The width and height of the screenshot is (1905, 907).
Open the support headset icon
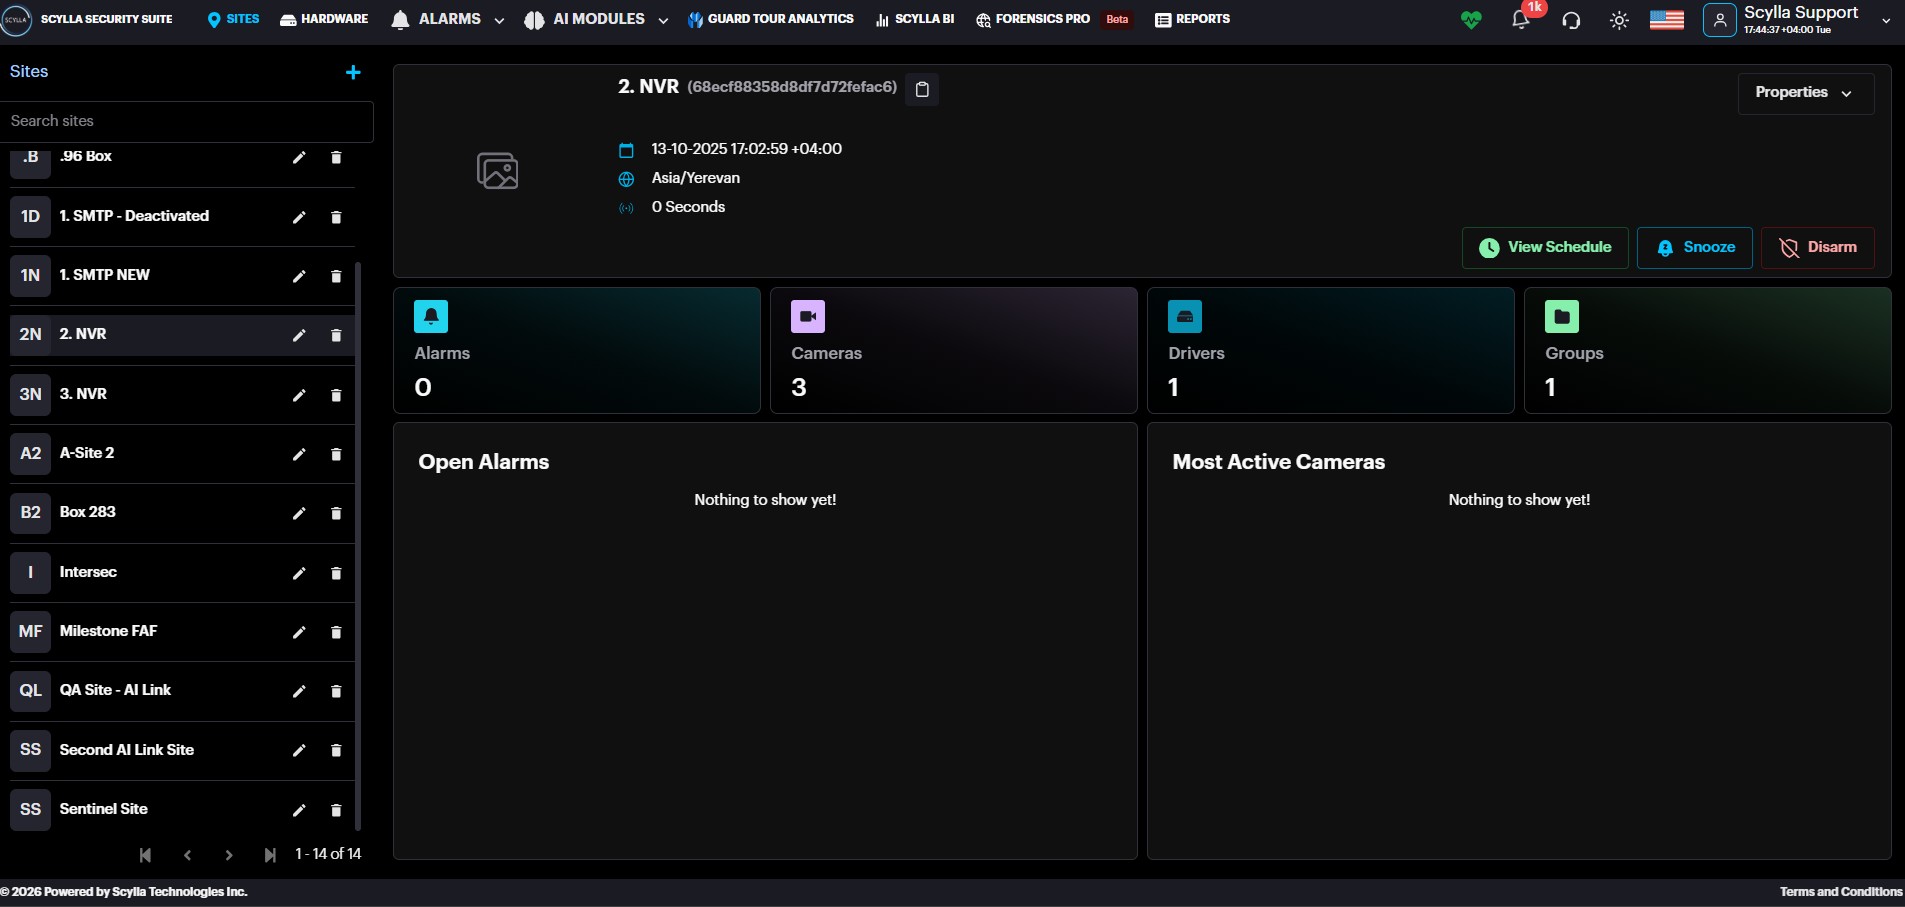coord(1571,20)
